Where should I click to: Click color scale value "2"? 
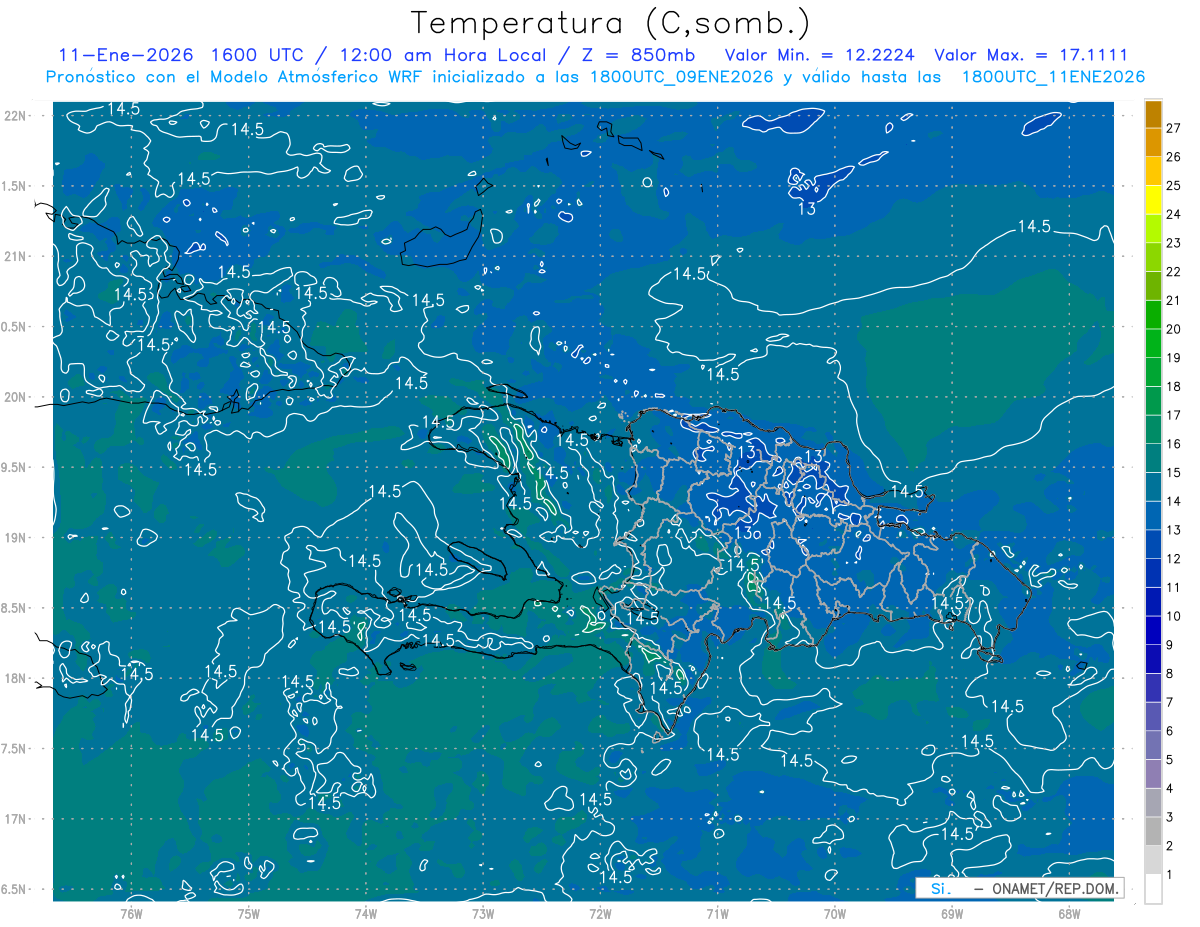coord(1170,846)
